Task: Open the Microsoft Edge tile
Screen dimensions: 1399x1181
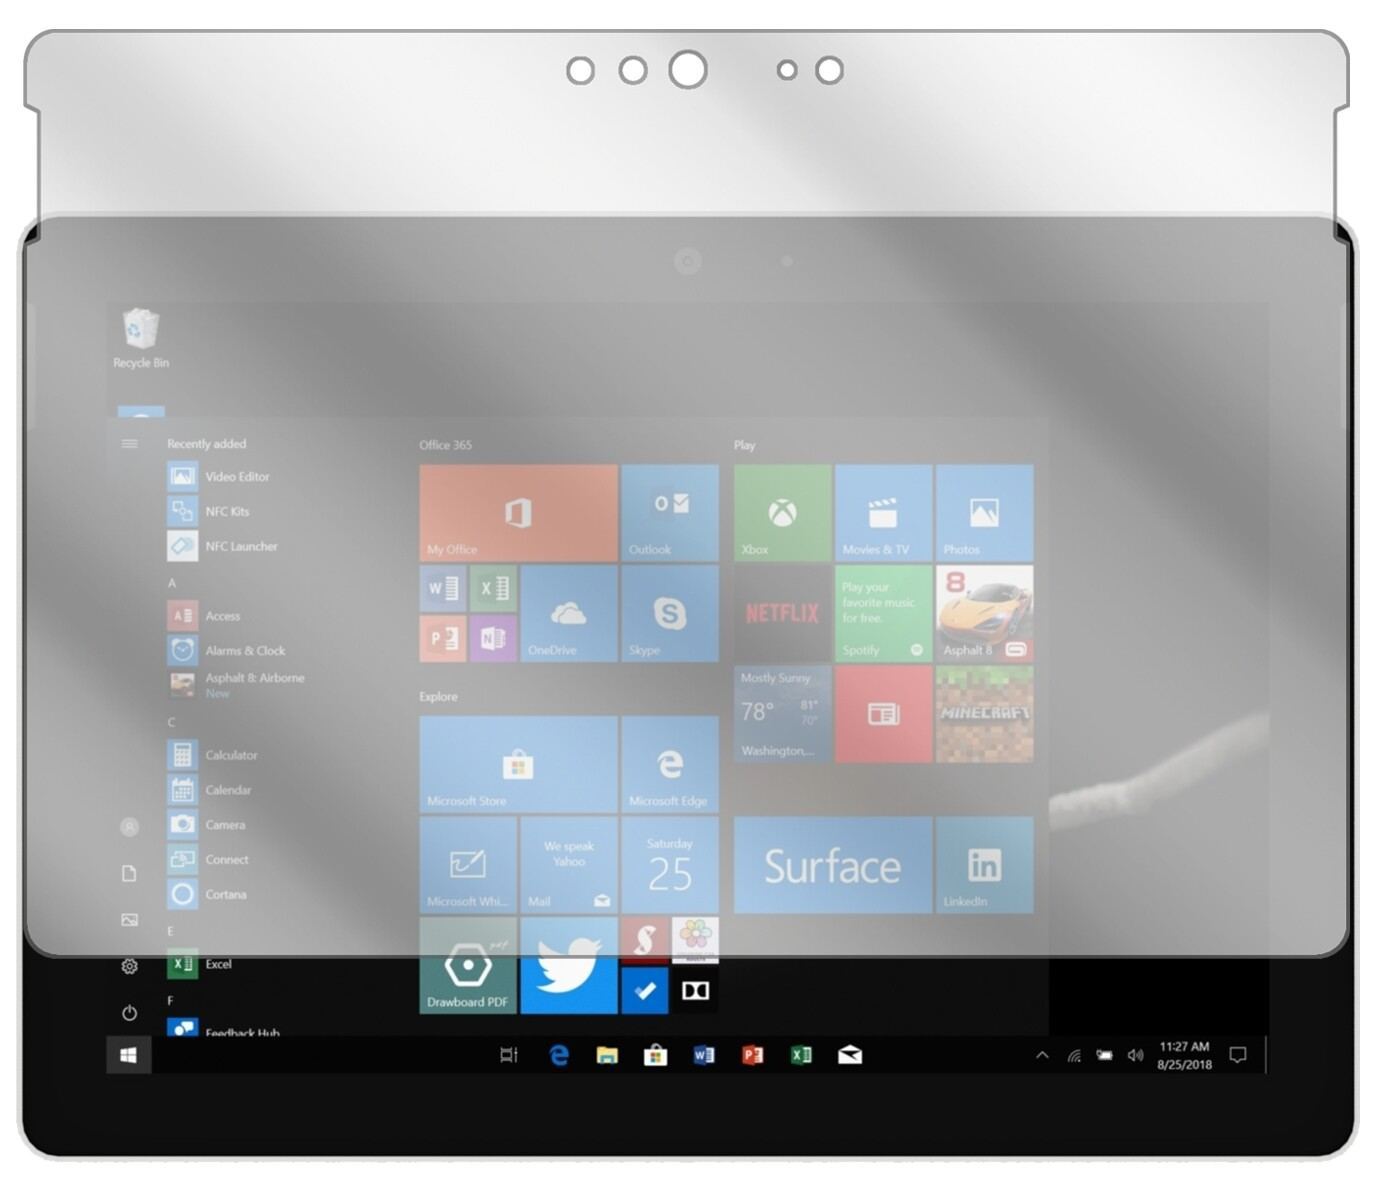Action: (669, 764)
